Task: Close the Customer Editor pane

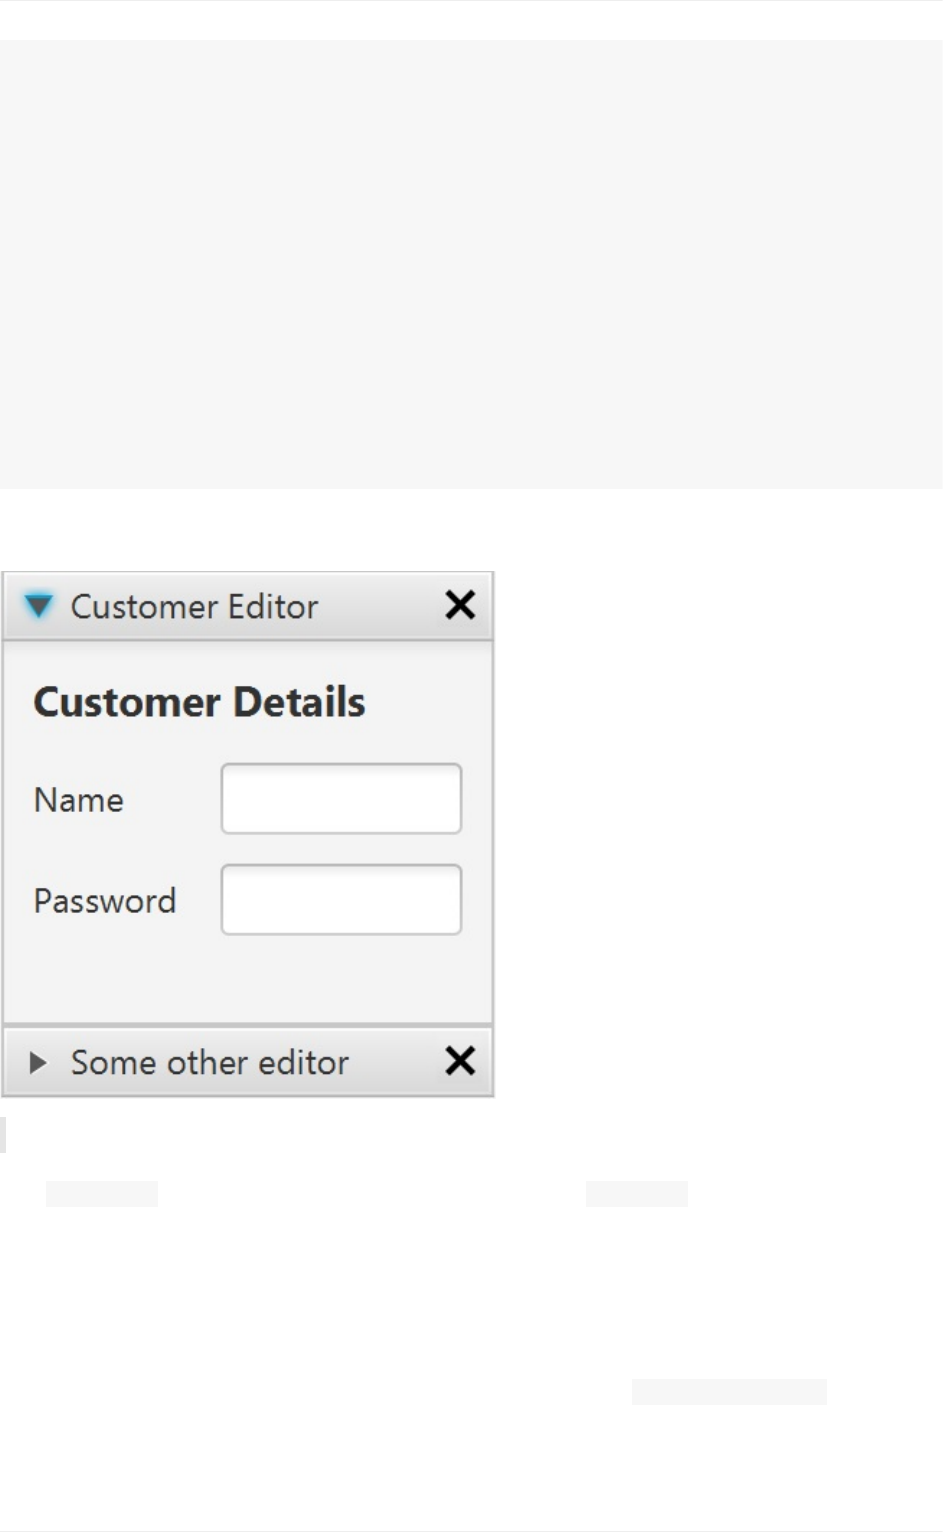Action: pyautogui.click(x=460, y=605)
